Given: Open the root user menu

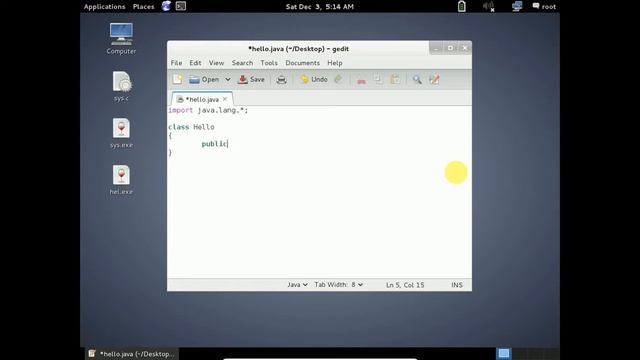Looking at the screenshot, I should [x=544, y=7].
